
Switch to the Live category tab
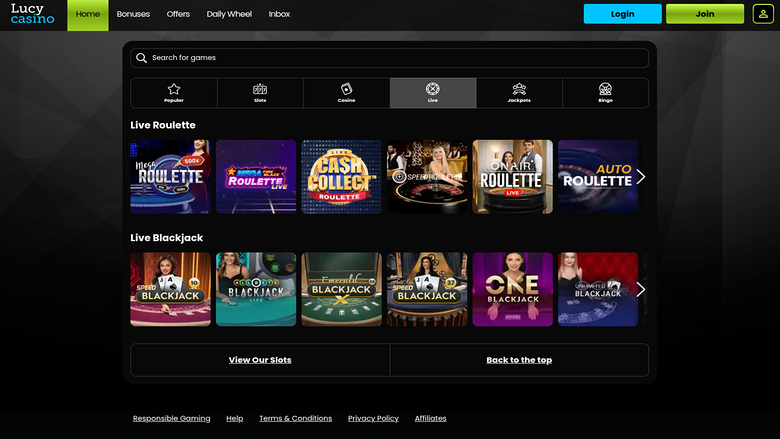coord(432,92)
